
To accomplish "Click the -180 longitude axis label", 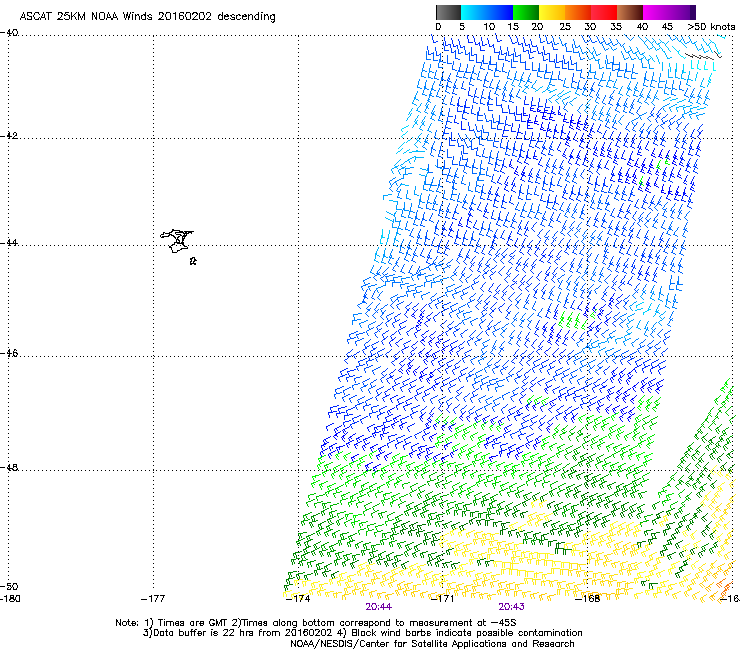I will point(10,599).
